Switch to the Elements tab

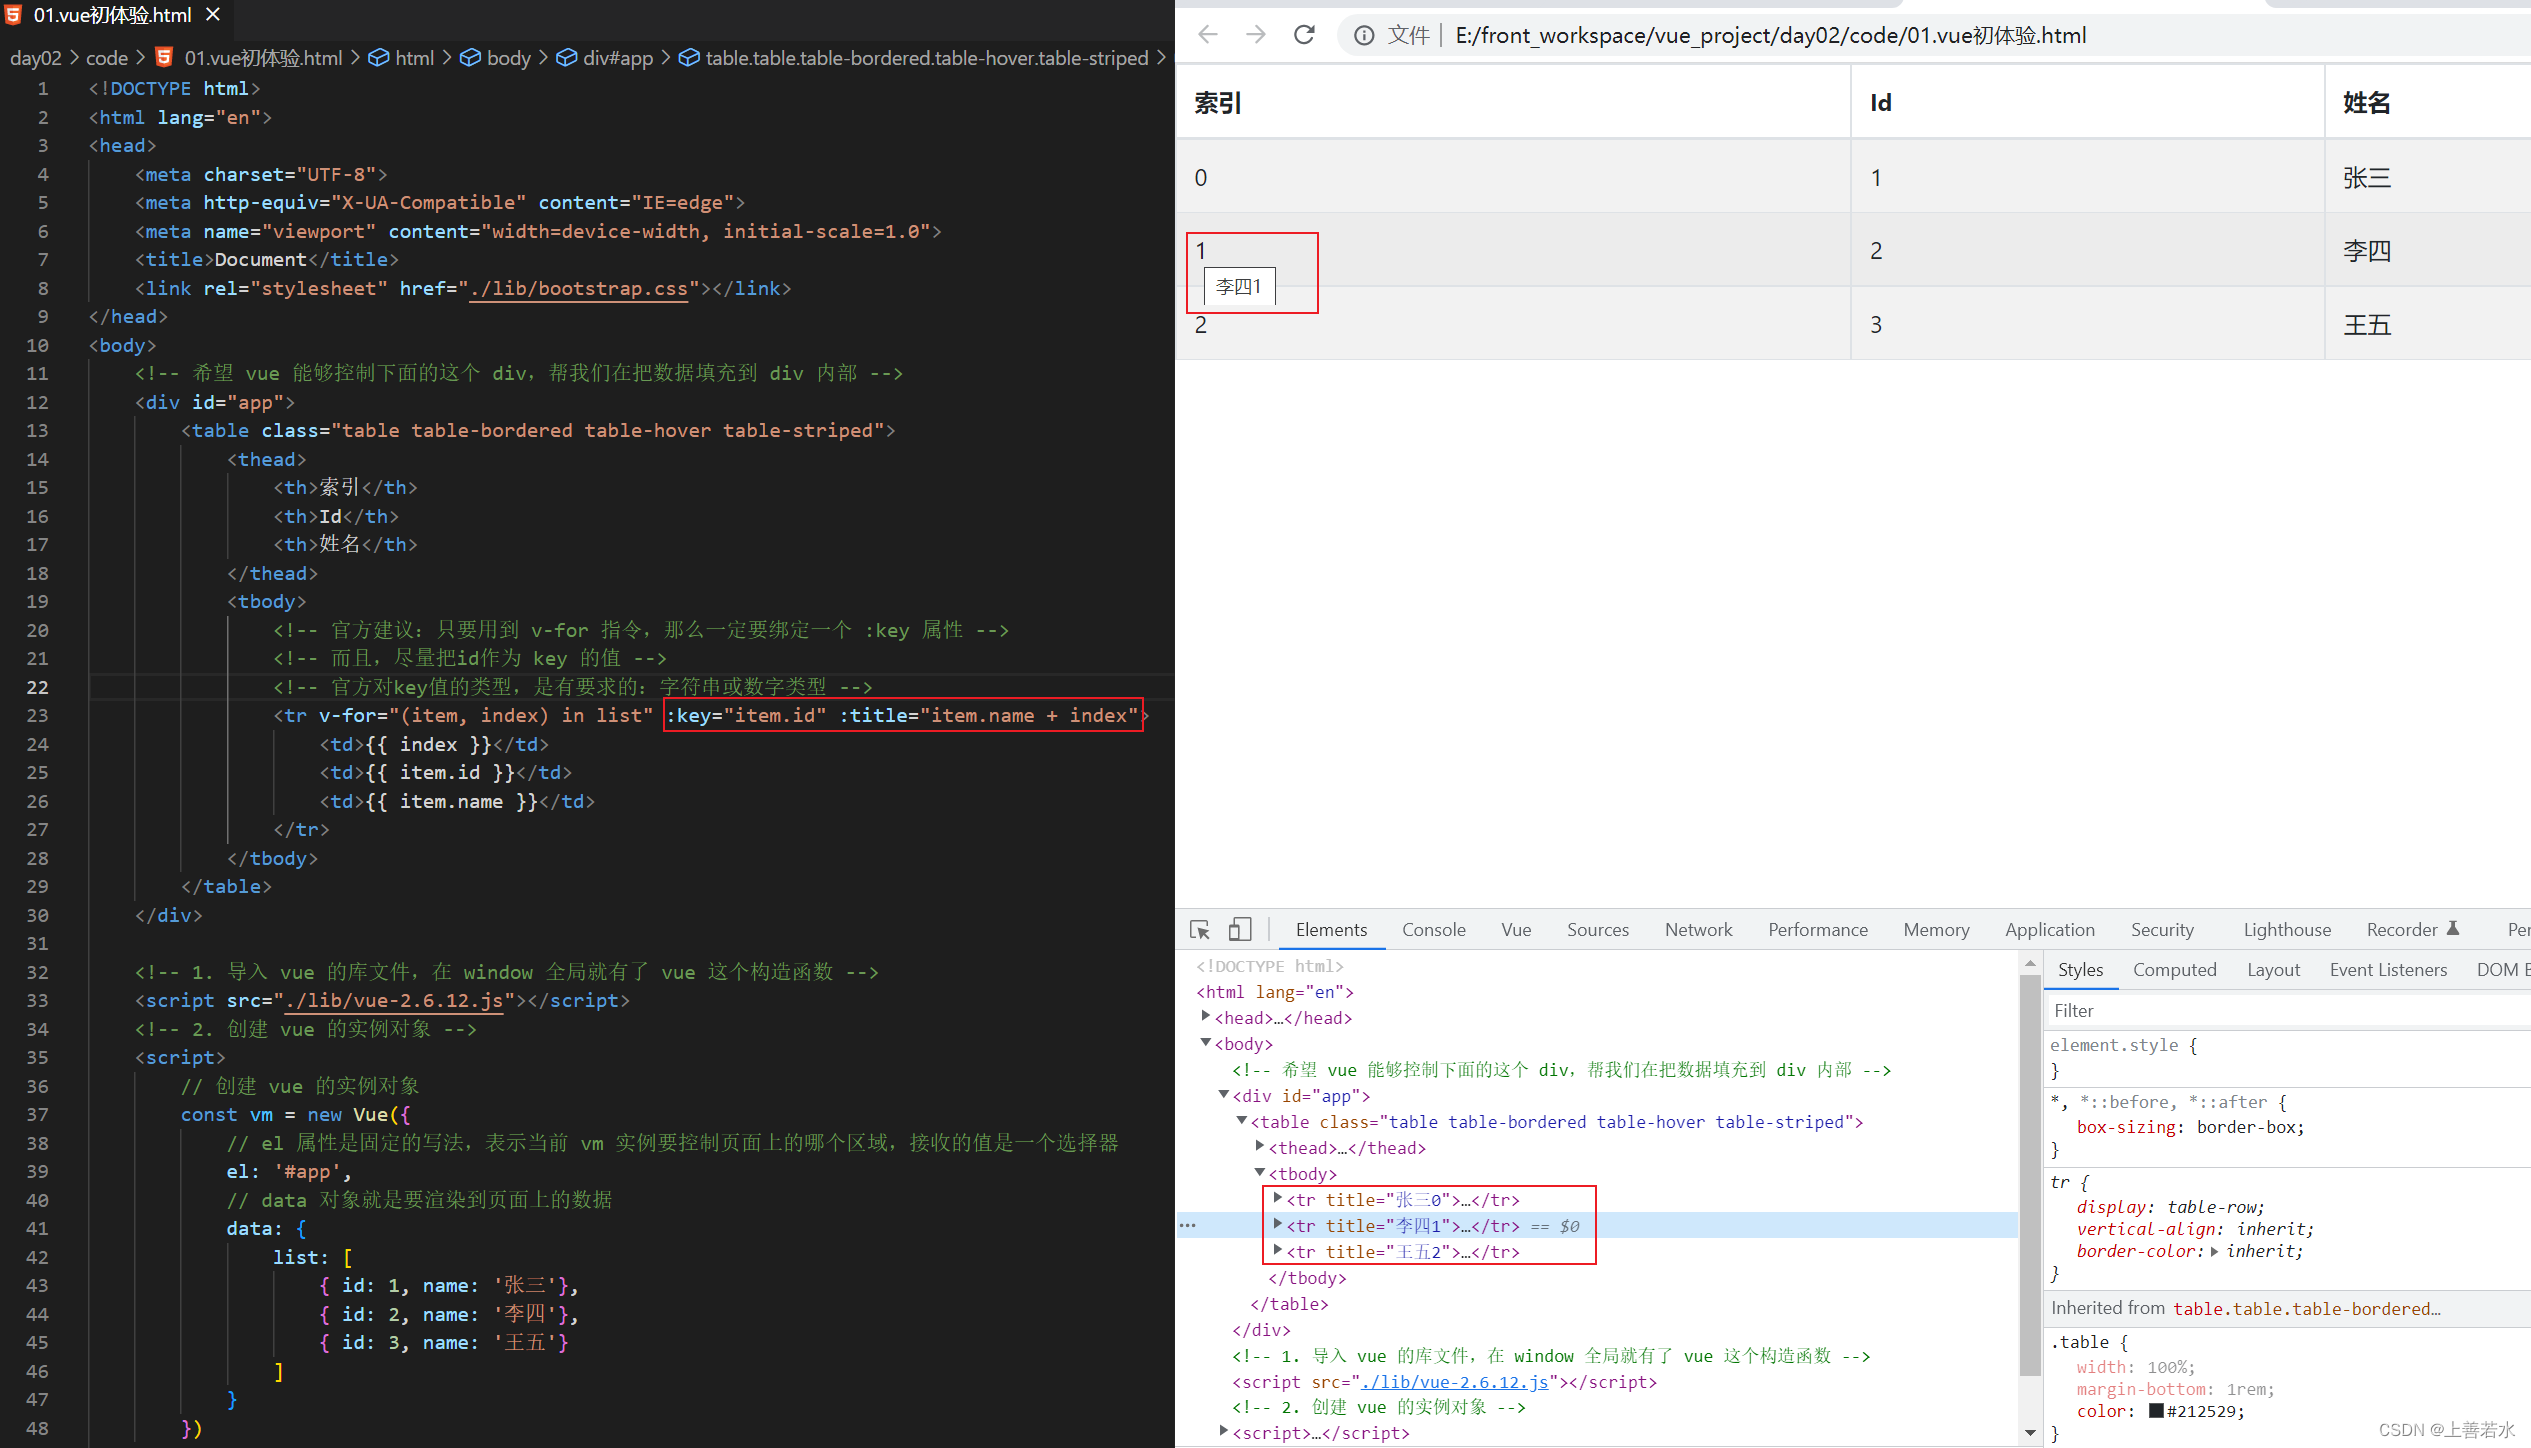pos(1331,930)
